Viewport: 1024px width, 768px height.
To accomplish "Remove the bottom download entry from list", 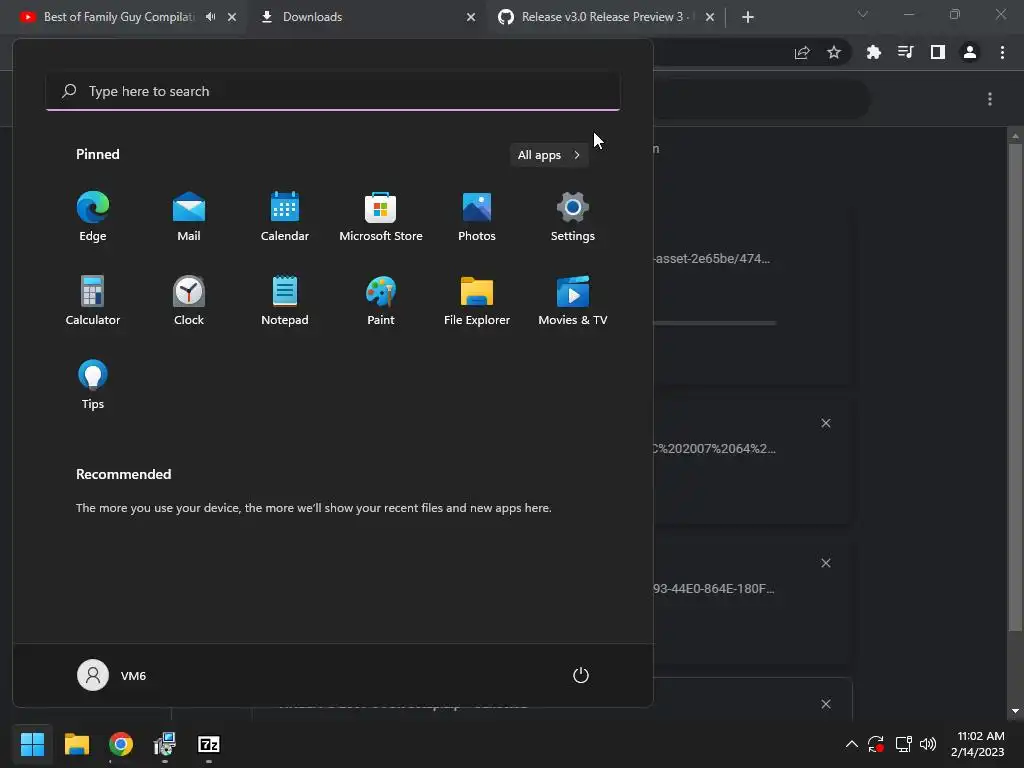I will [x=825, y=704].
